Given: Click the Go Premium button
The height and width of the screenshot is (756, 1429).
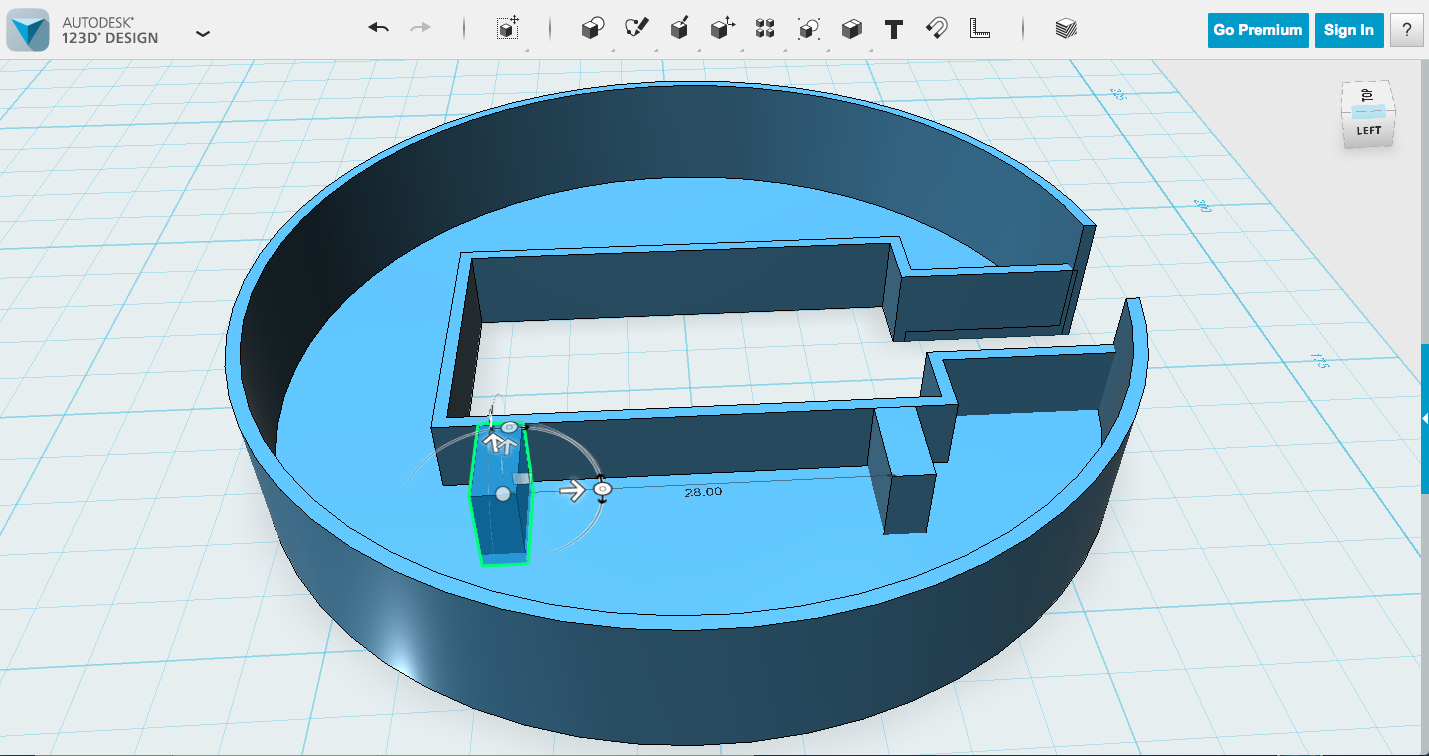Looking at the screenshot, I should 1257,30.
